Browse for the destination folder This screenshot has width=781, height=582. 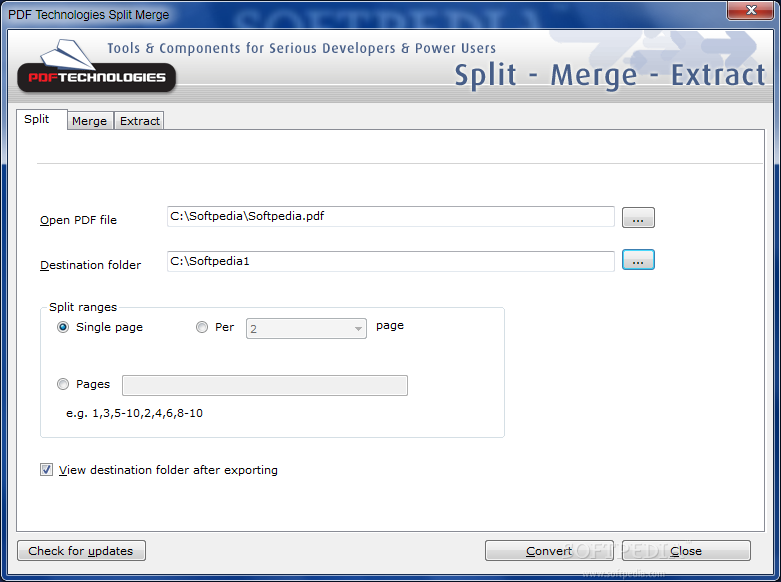(638, 260)
